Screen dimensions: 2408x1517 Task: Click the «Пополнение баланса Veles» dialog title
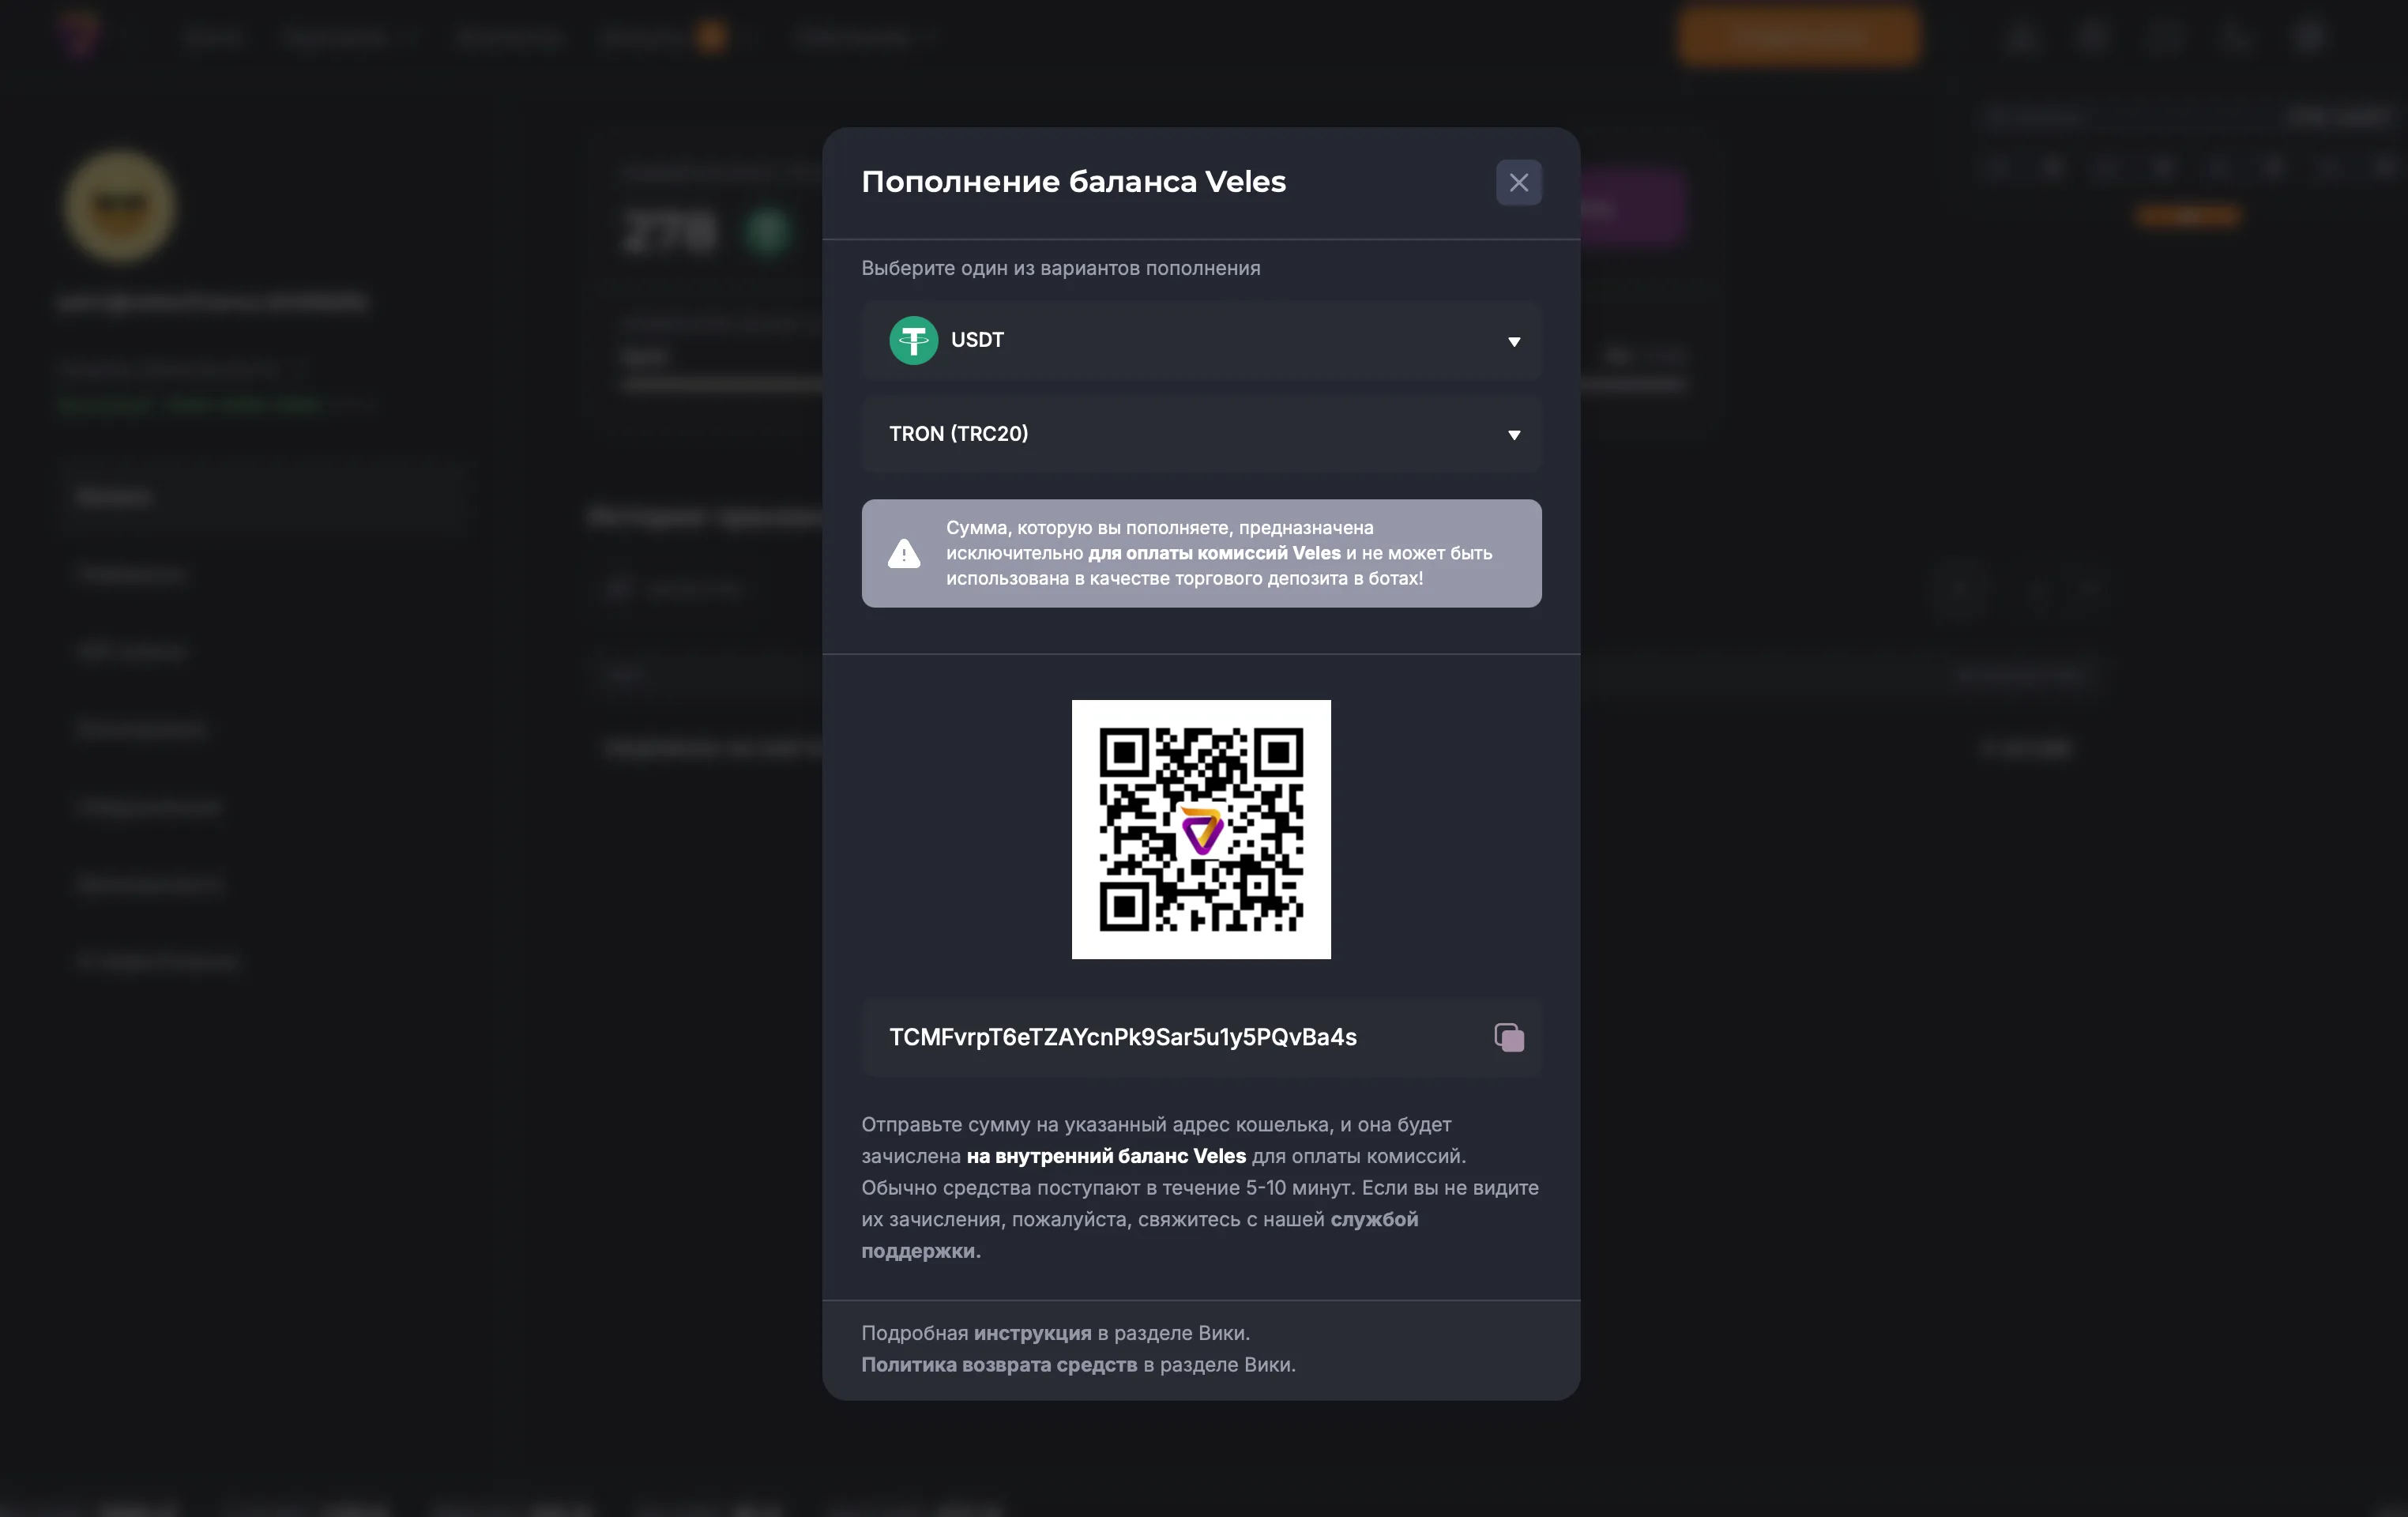point(1074,182)
